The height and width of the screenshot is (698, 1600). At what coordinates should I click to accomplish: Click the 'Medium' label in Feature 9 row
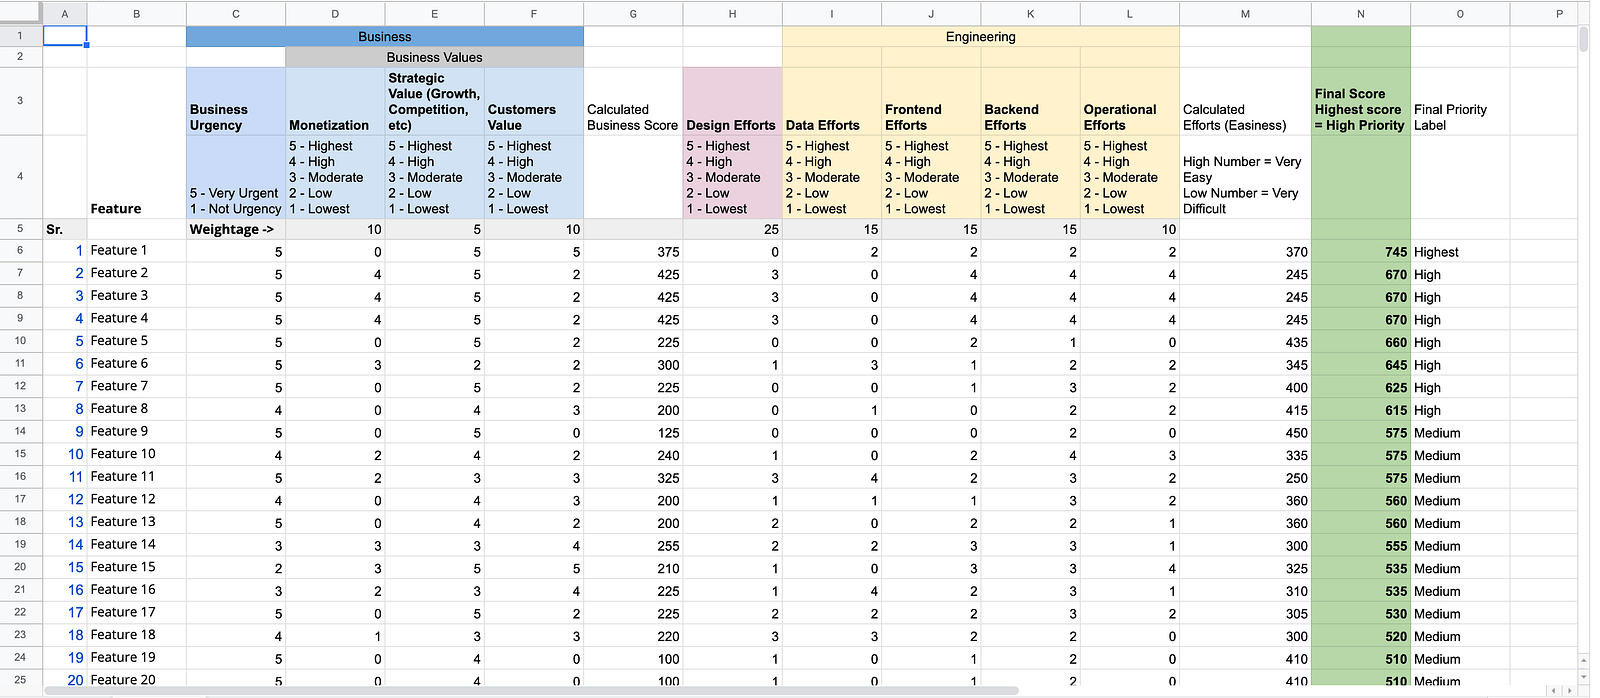[x=1460, y=433]
